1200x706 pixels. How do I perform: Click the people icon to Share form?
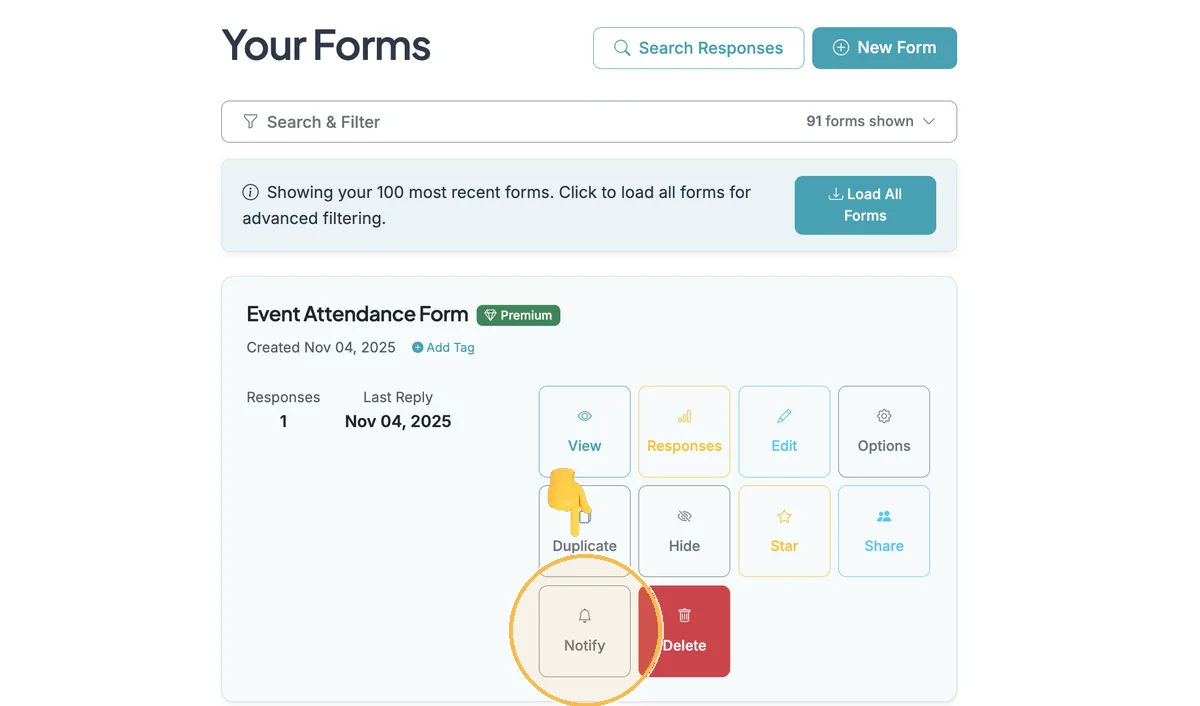click(884, 516)
